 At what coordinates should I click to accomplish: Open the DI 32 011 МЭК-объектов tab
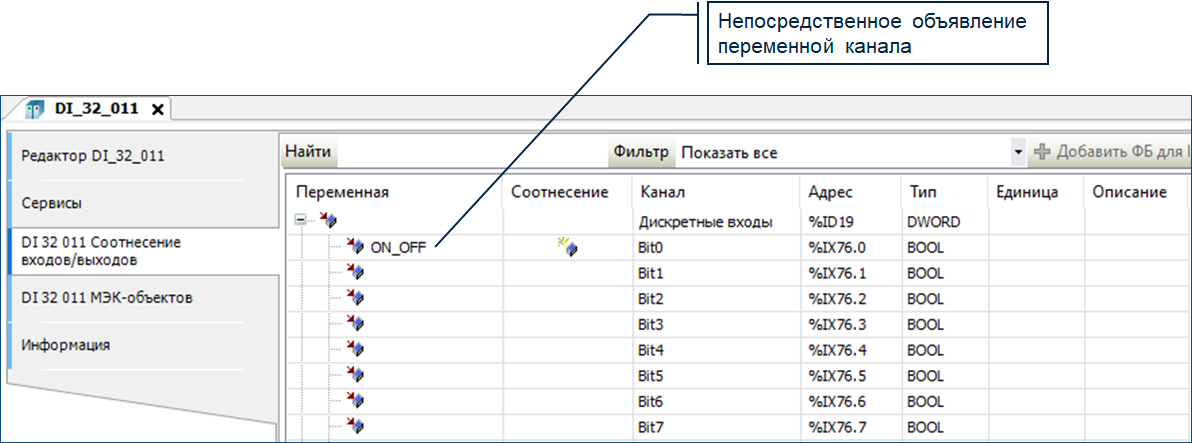(107, 297)
